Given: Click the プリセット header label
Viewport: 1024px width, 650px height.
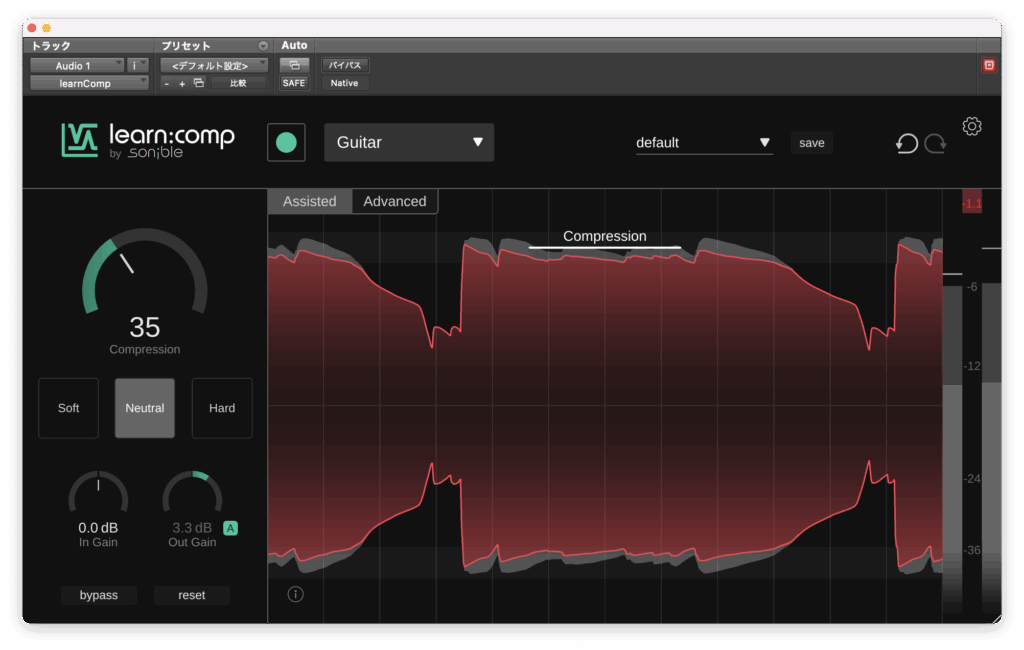Looking at the screenshot, I should (x=186, y=46).
